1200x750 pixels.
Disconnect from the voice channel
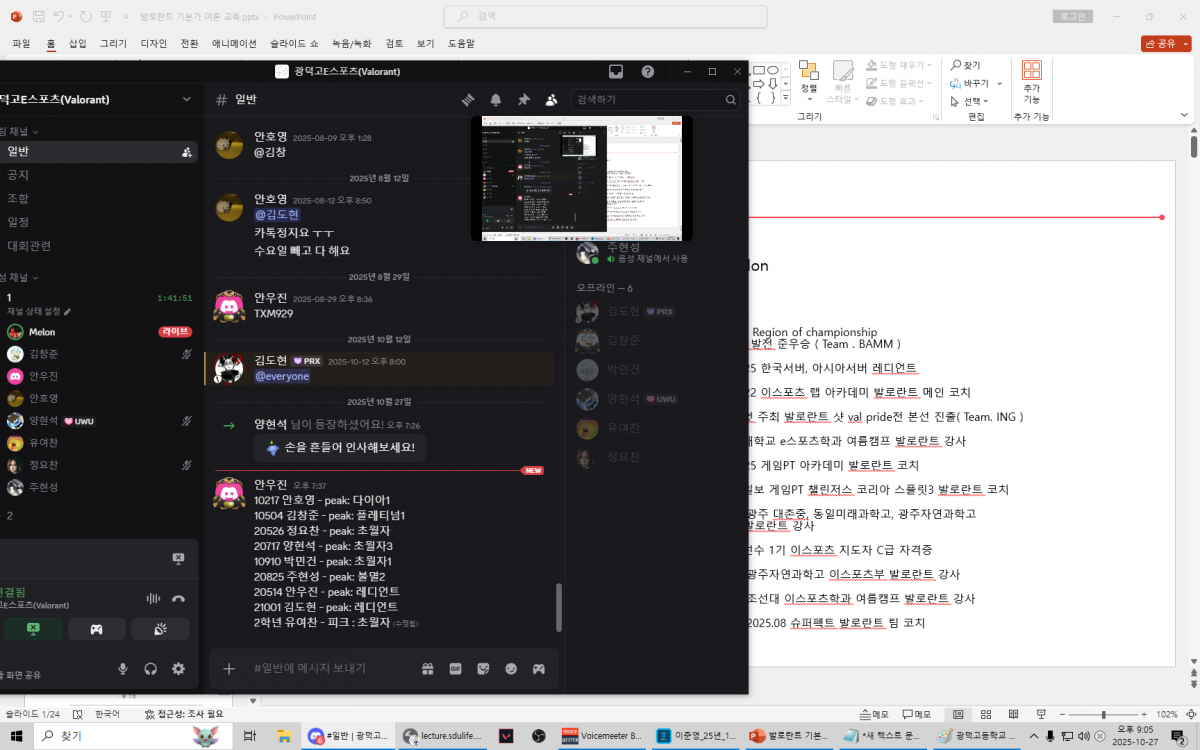(178, 598)
